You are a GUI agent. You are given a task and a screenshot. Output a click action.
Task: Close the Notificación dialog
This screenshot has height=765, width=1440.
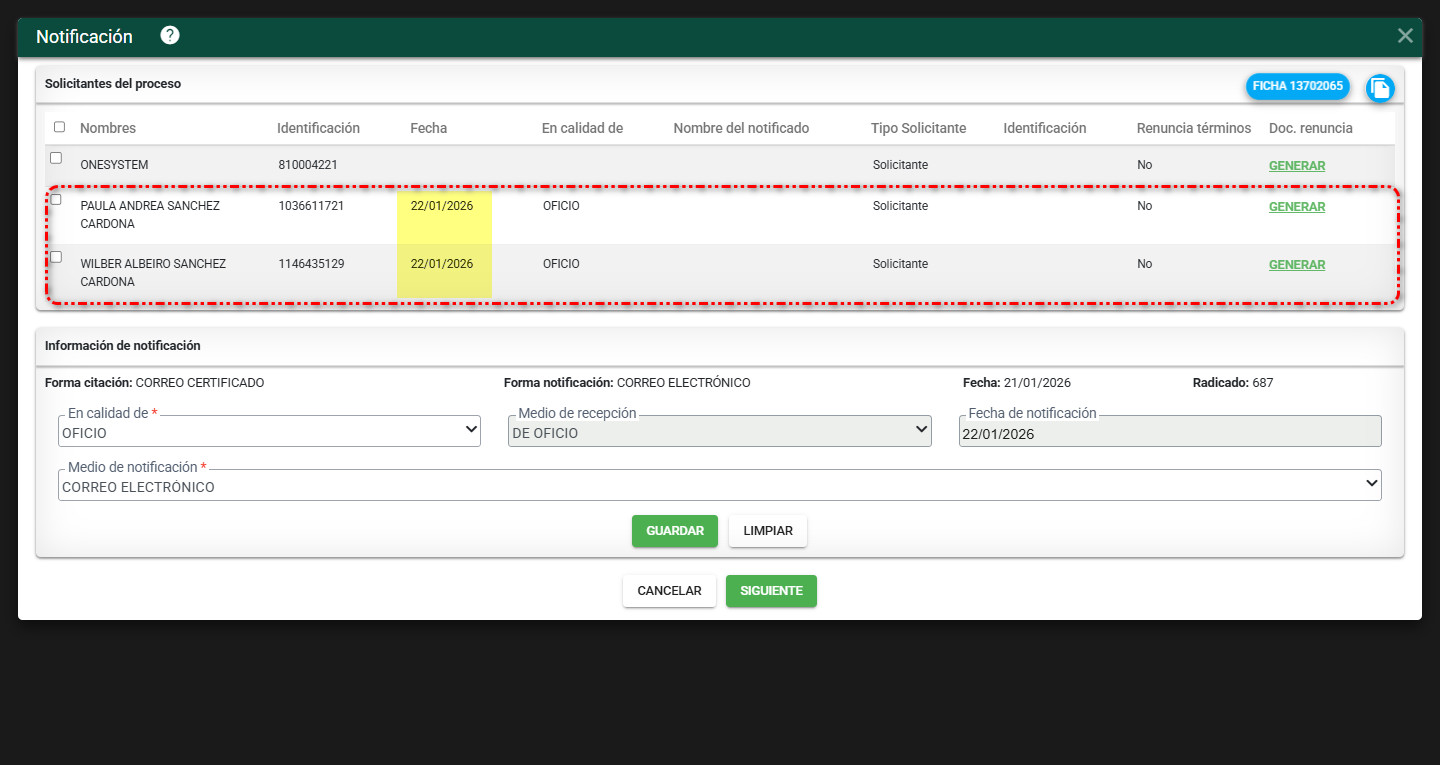click(x=1405, y=36)
